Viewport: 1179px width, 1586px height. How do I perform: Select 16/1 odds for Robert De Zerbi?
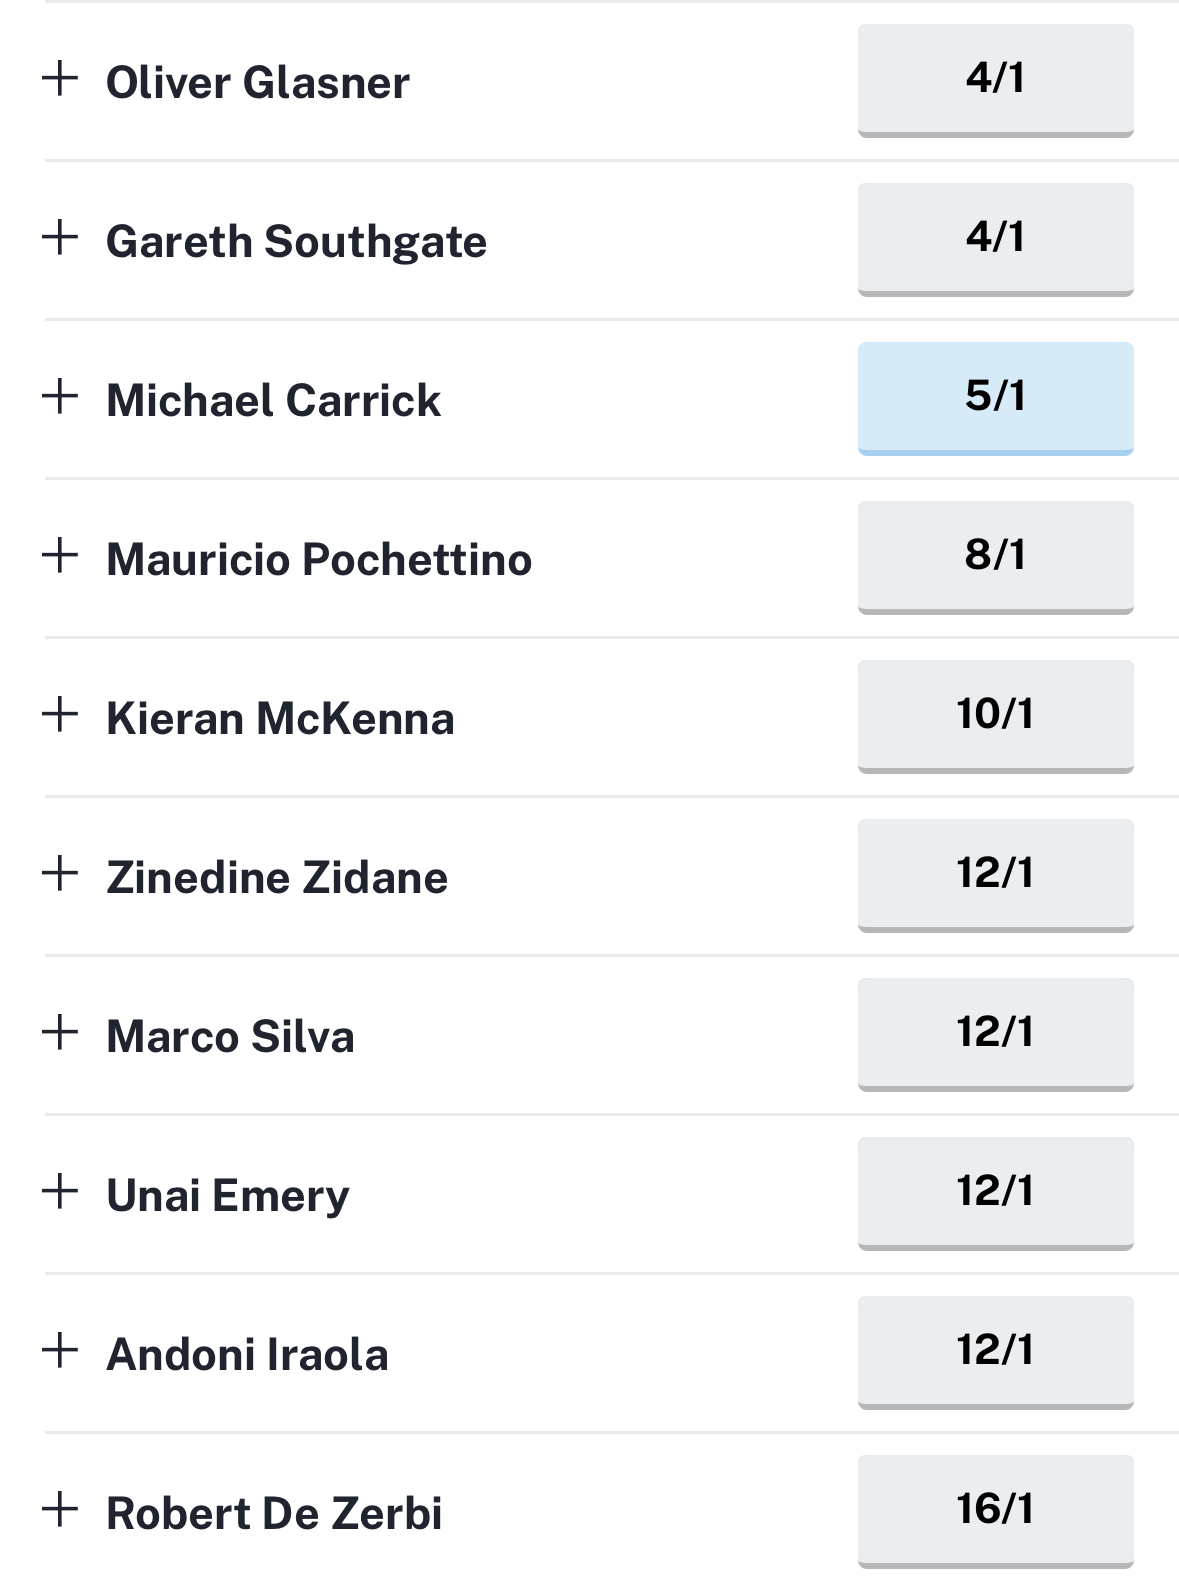pyautogui.click(x=995, y=1511)
